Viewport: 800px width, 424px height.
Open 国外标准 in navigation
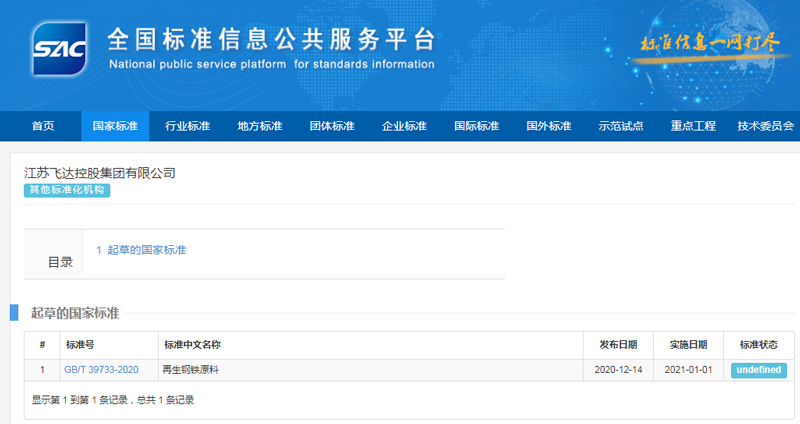549,126
